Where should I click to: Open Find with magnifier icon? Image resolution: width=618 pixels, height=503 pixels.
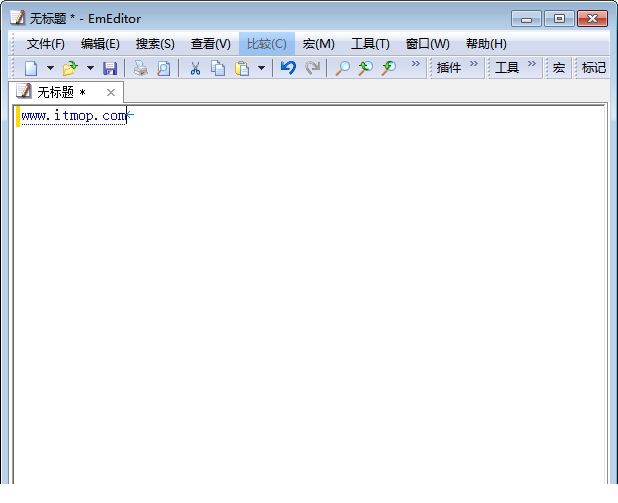(343, 68)
